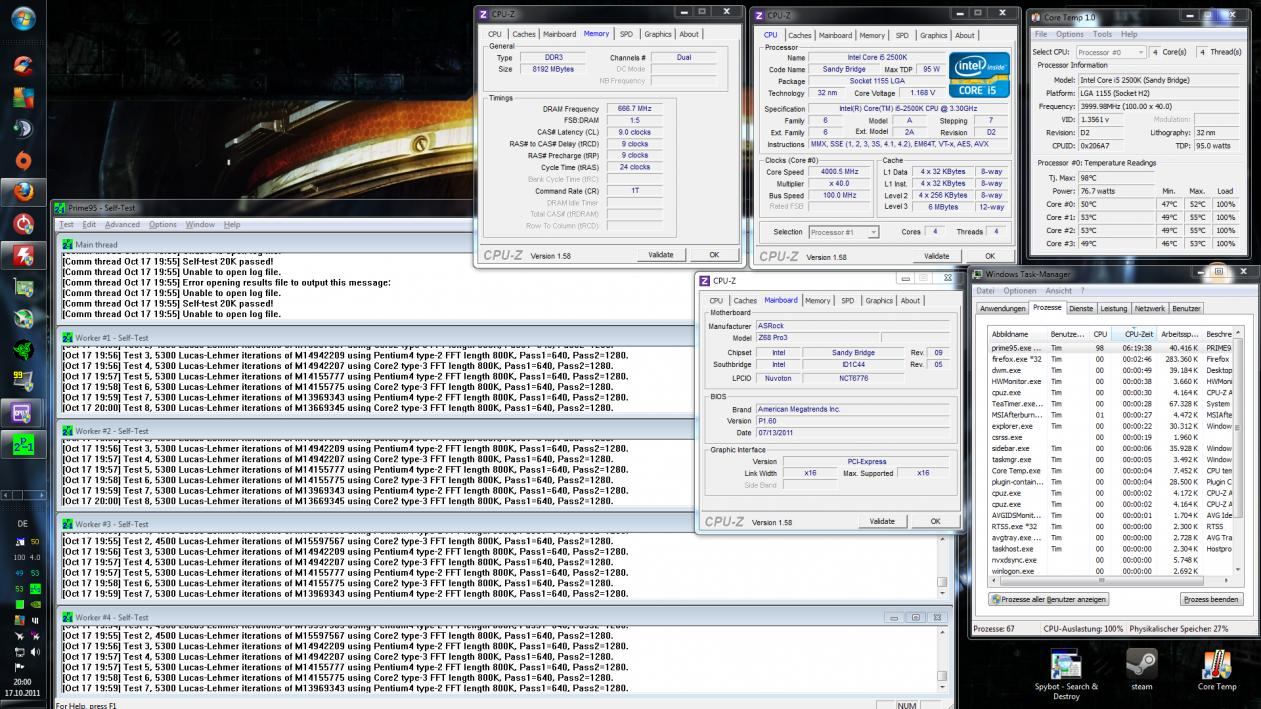1261x709 pixels.
Task: Open the Prime95 Advanced menu
Action: 122,225
